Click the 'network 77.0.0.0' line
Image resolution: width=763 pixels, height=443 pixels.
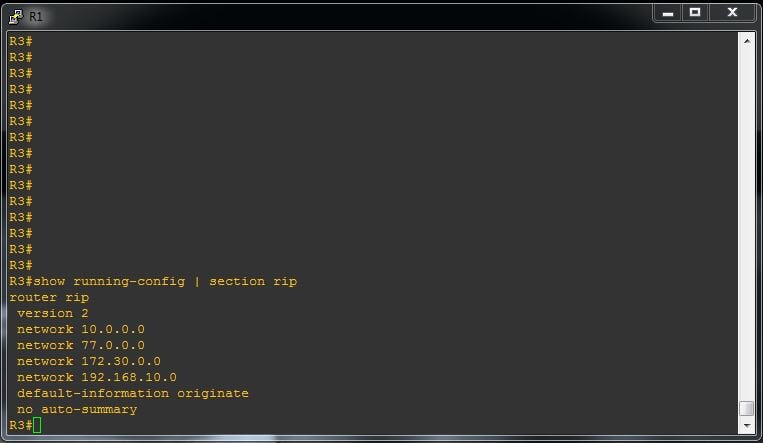(81, 346)
